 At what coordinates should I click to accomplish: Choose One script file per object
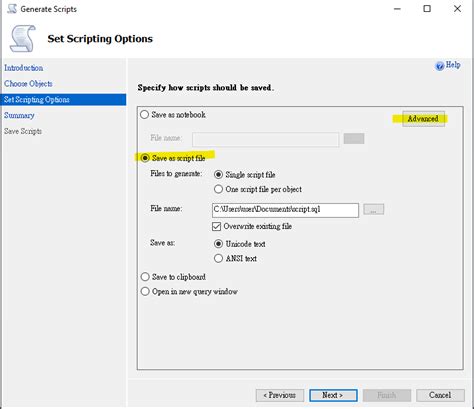[x=218, y=189]
